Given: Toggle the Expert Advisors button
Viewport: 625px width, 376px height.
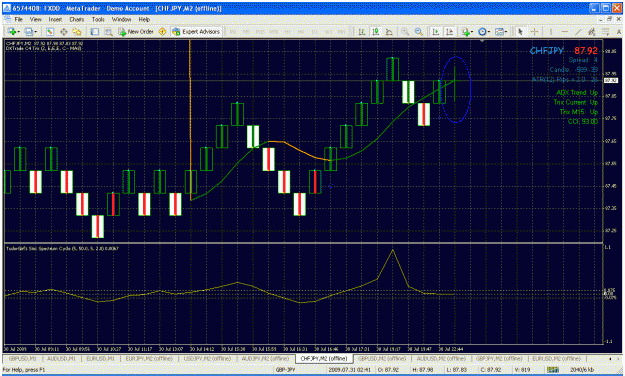Looking at the screenshot, I should pos(196,31).
